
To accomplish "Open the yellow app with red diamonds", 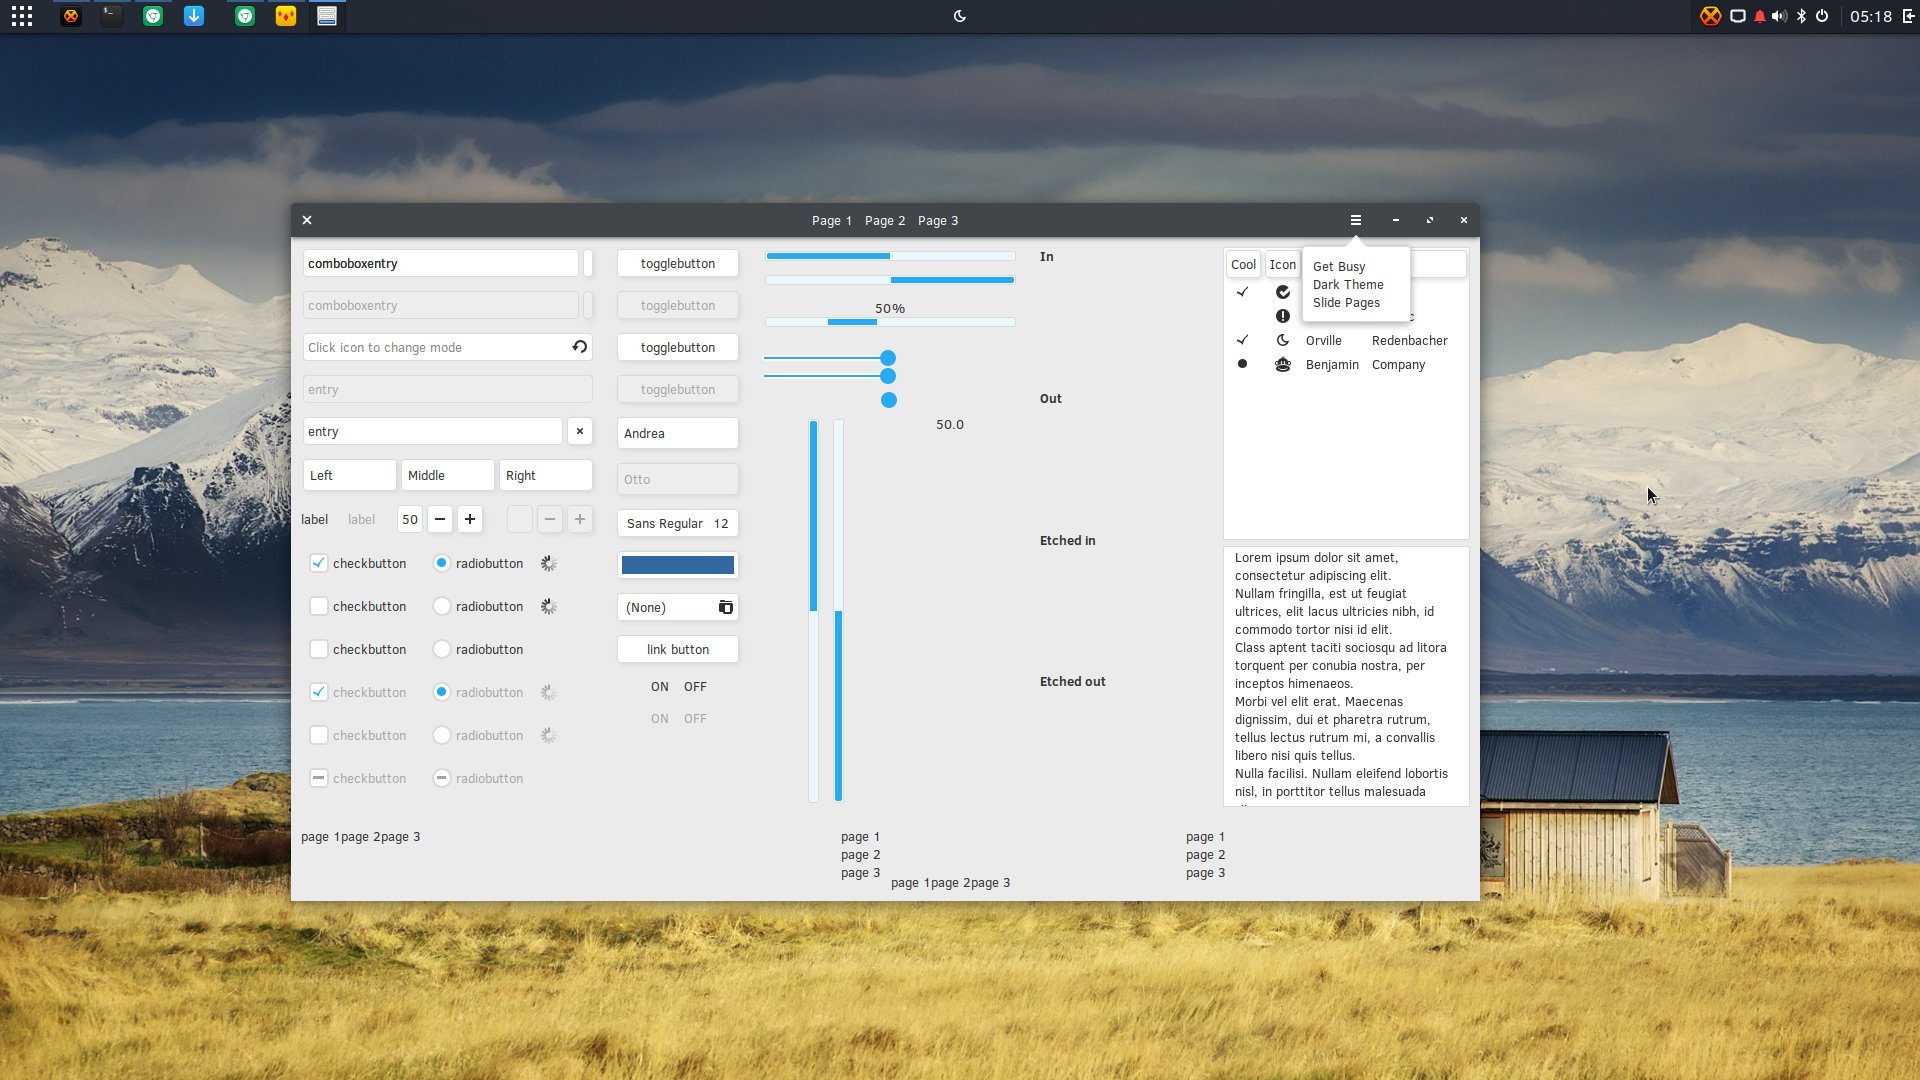I will coord(286,16).
